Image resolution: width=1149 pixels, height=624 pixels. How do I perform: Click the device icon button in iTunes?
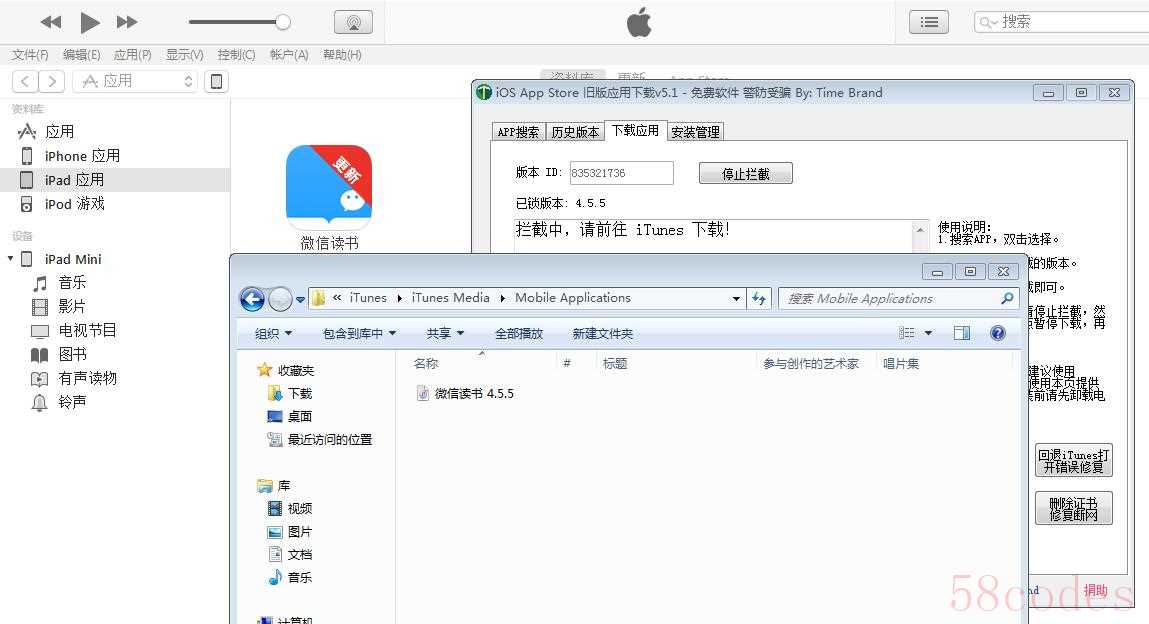click(216, 81)
